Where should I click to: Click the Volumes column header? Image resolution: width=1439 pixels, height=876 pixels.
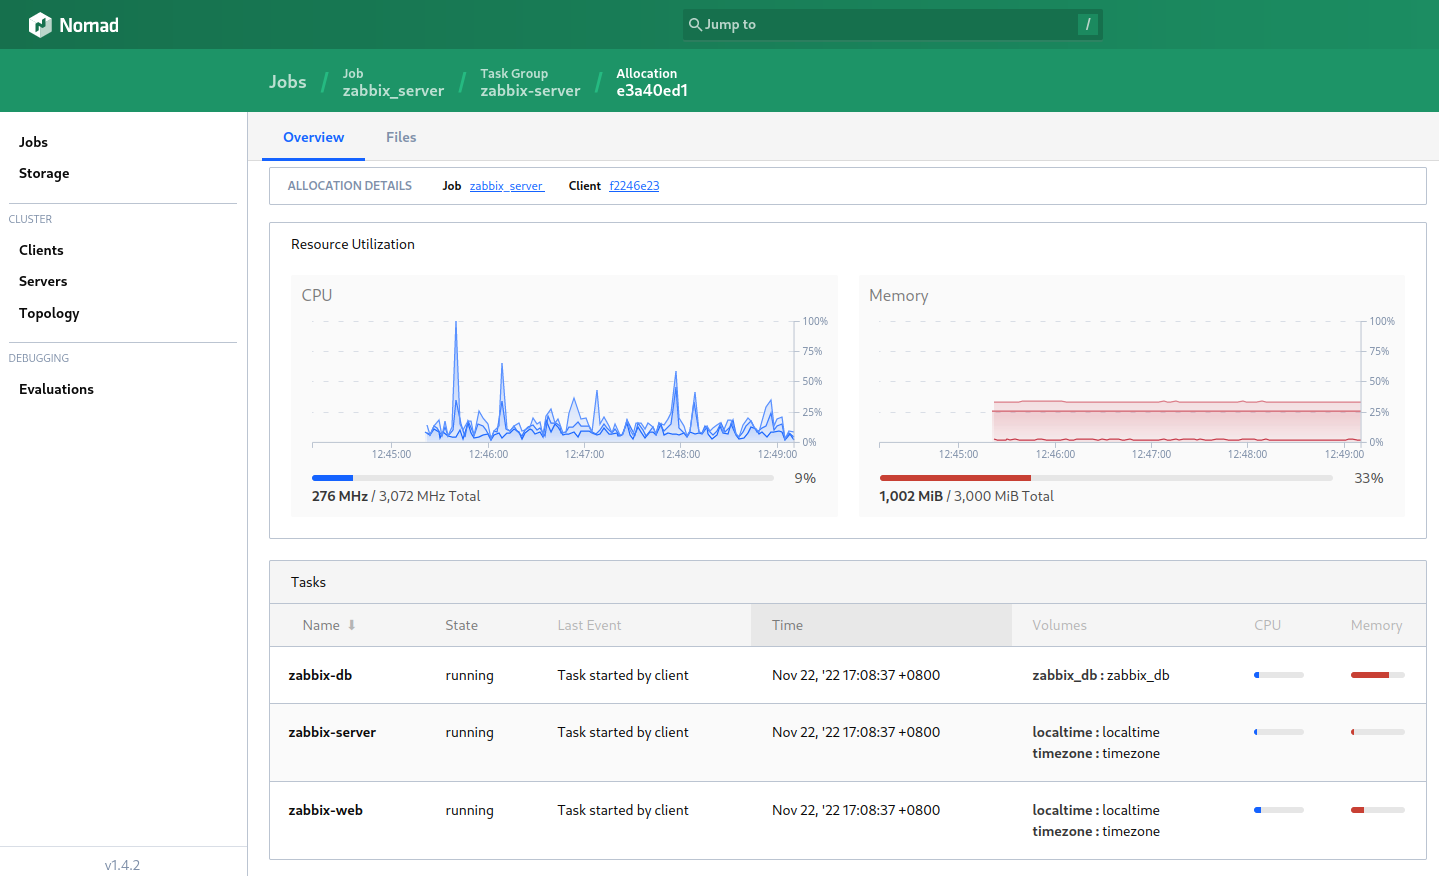pos(1059,625)
